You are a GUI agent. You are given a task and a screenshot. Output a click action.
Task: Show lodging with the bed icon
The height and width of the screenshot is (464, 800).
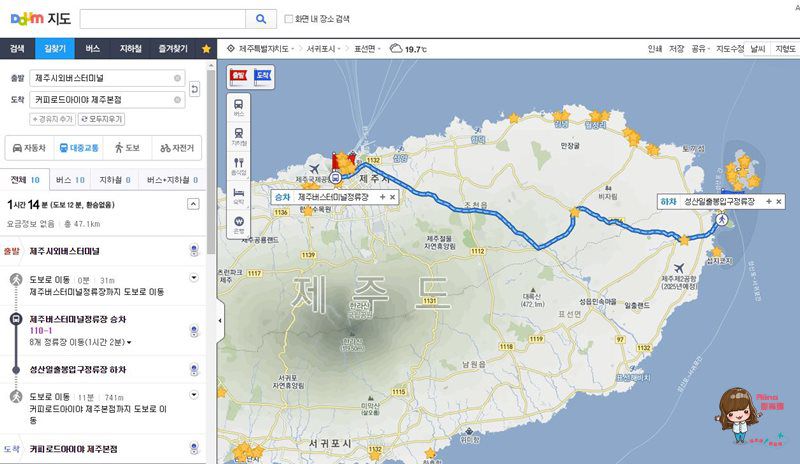click(x=238, y=195)
